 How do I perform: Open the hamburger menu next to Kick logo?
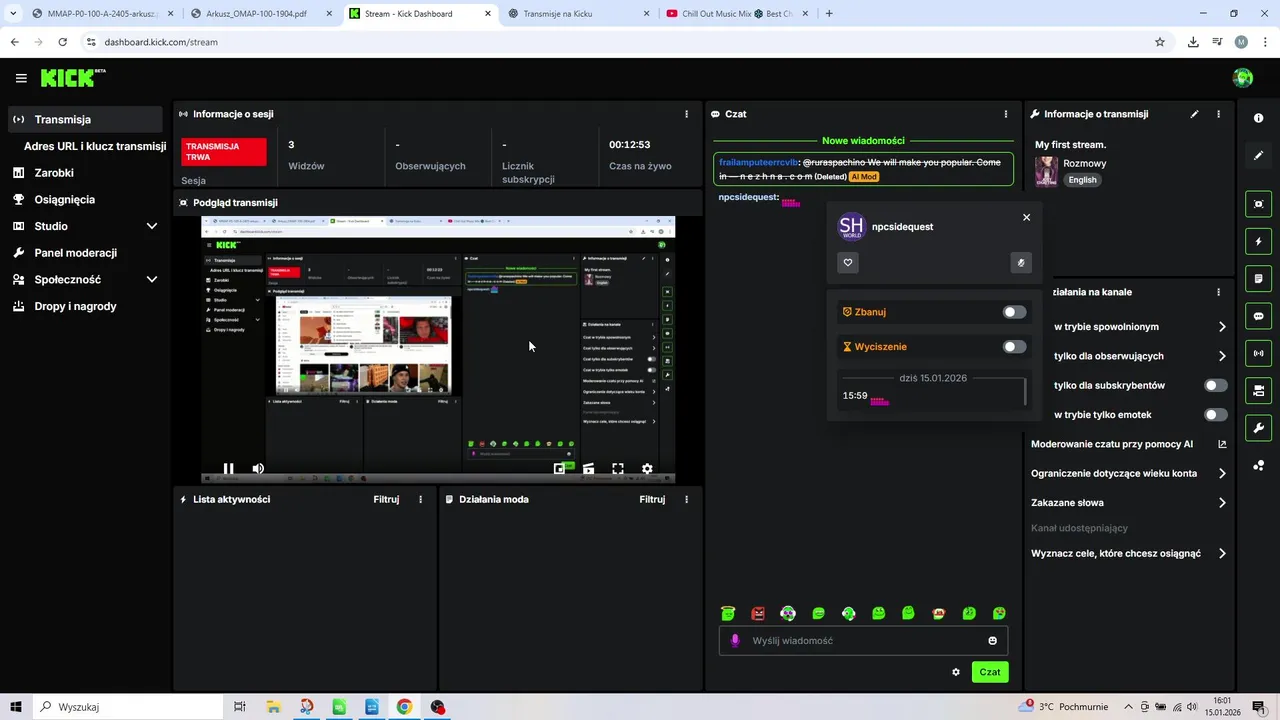(21, 78)
